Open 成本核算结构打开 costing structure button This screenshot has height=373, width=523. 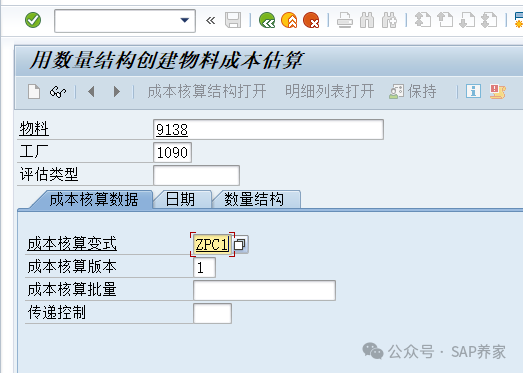coord(207,91)
